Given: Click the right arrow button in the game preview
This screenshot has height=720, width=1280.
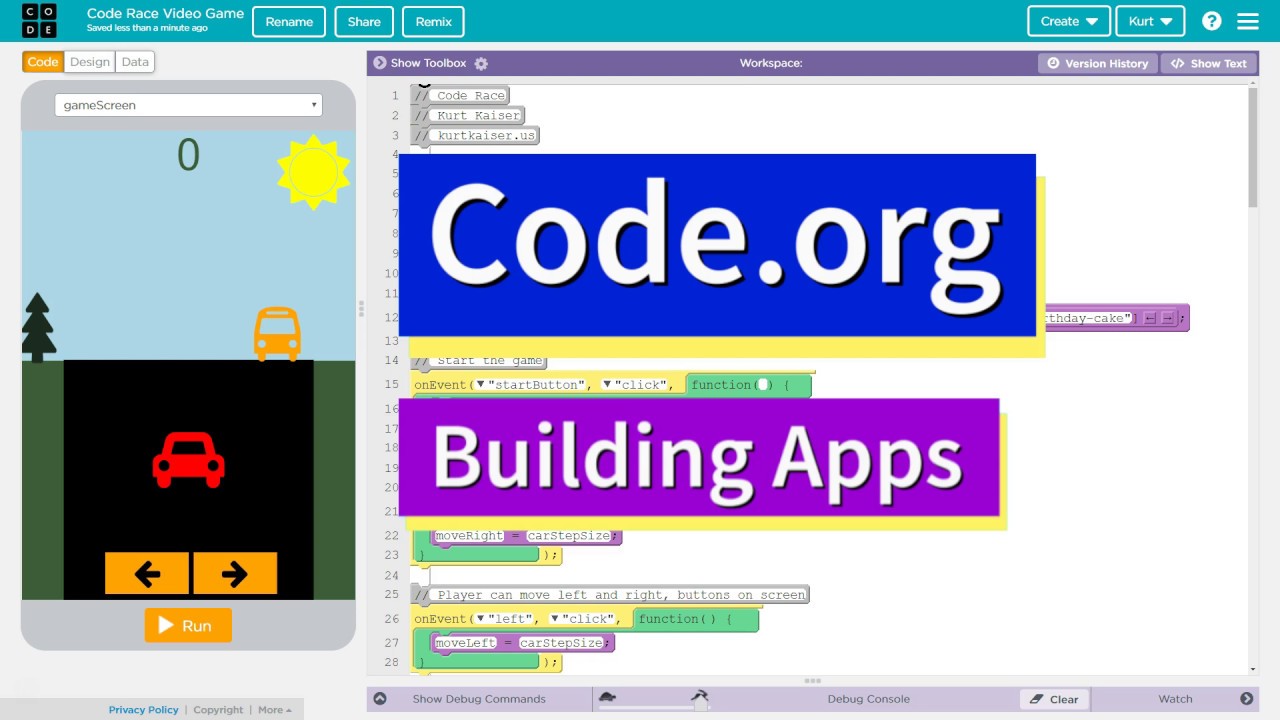Looking at the screenshot, I should coord(235,573).
